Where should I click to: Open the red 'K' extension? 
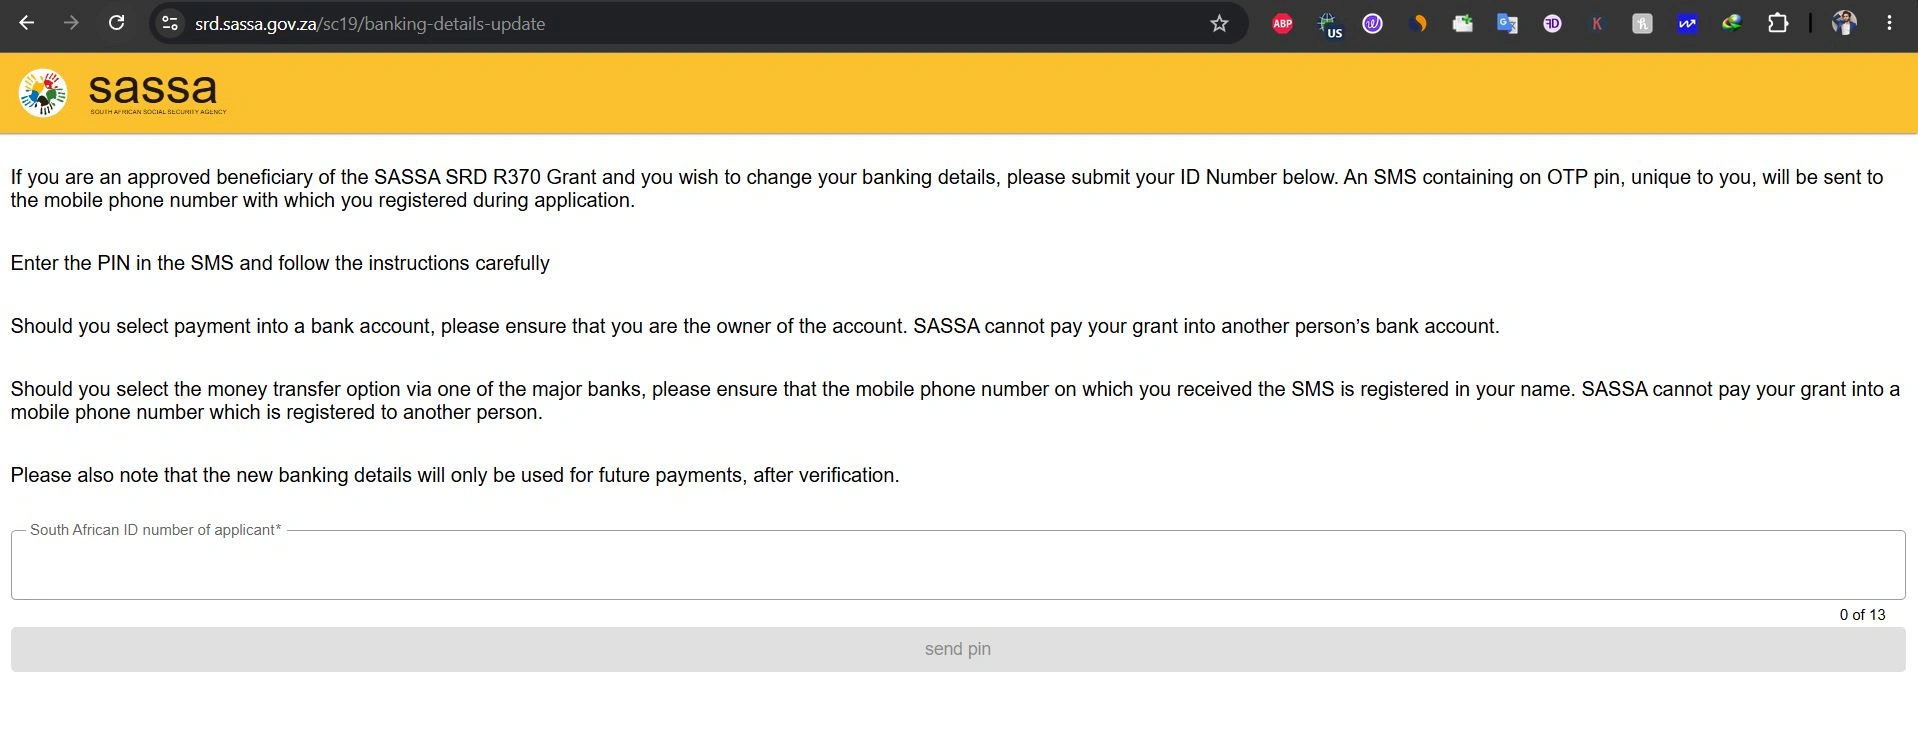pos(1597,23)
